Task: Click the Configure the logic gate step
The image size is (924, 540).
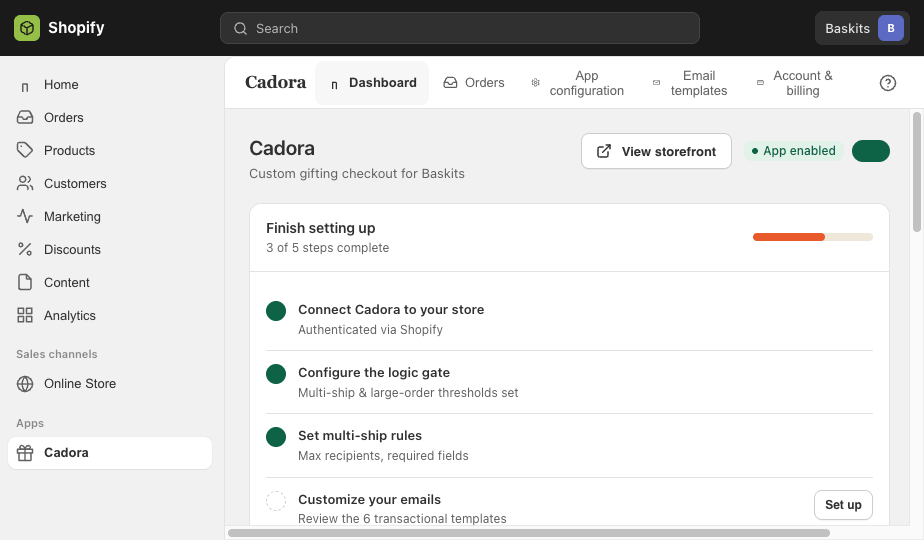Action: tap(569, 382)
